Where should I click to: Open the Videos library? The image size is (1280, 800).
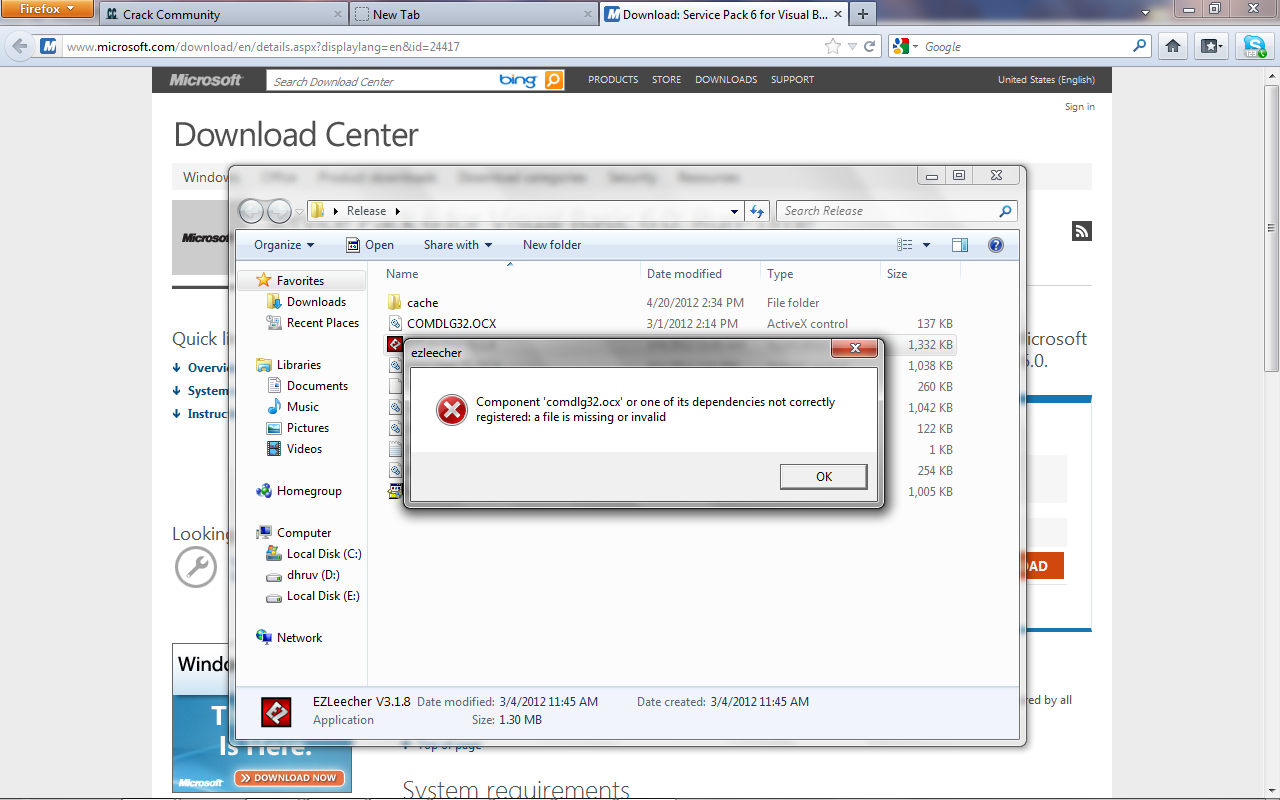click(x=294, y=449)
